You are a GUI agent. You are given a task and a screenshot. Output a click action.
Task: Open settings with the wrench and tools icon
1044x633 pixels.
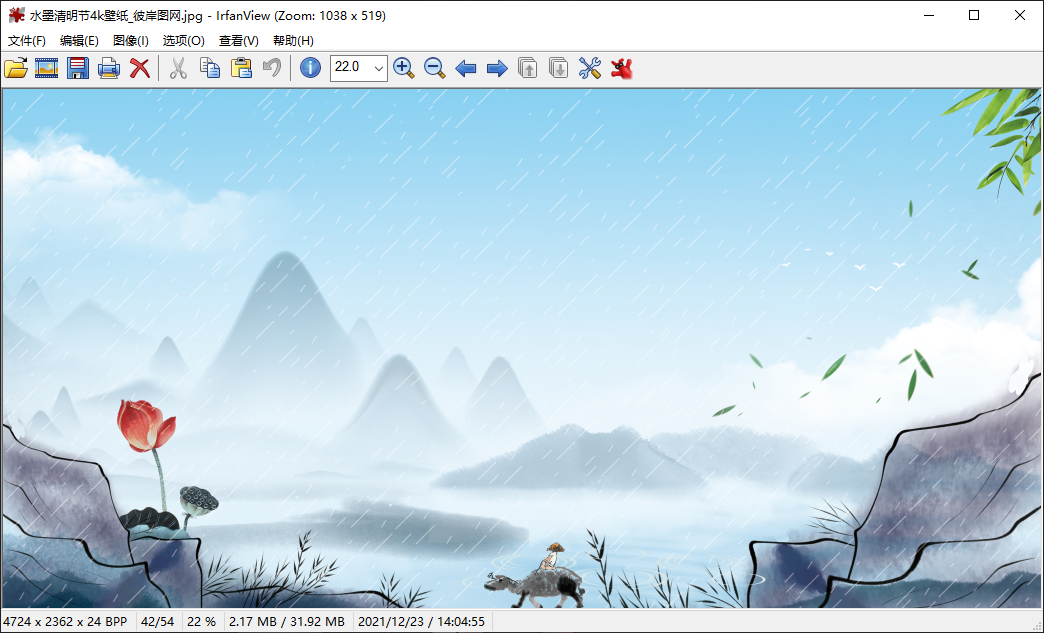coord(590,68)
